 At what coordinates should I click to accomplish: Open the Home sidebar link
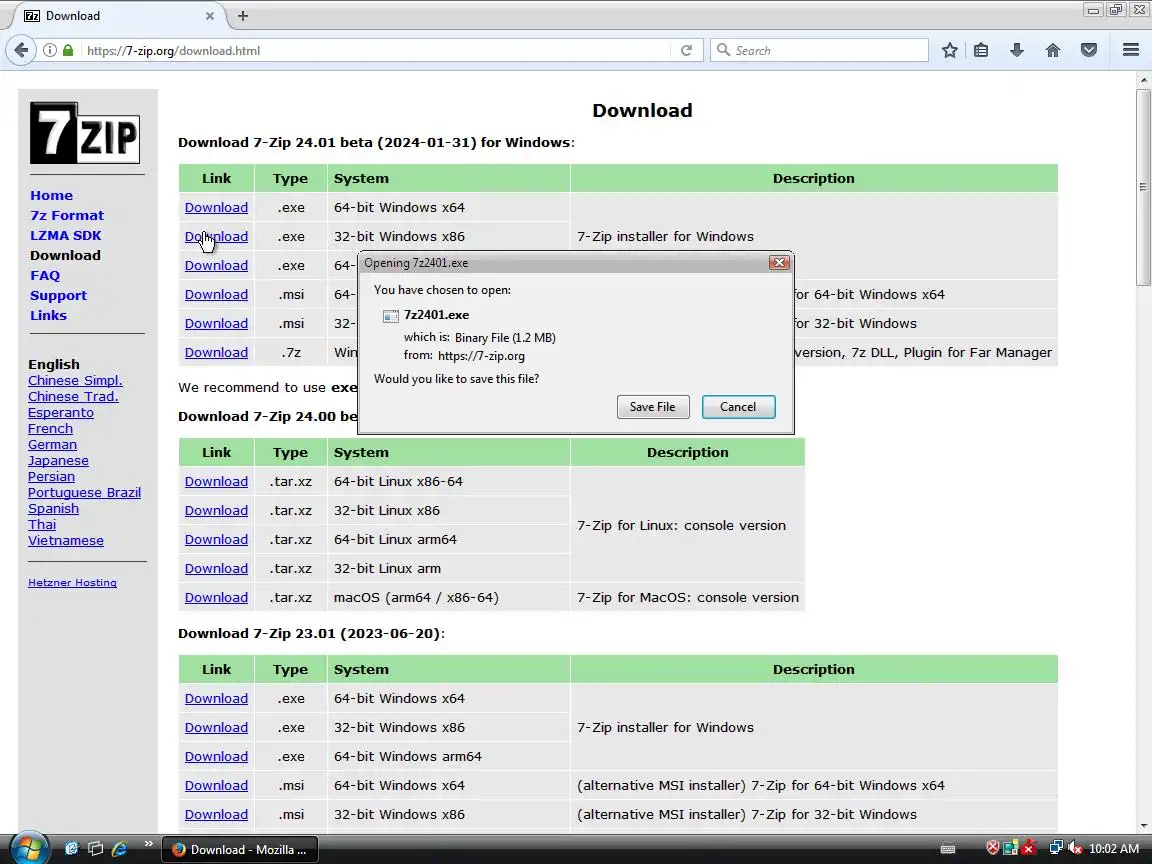[51, 195]
